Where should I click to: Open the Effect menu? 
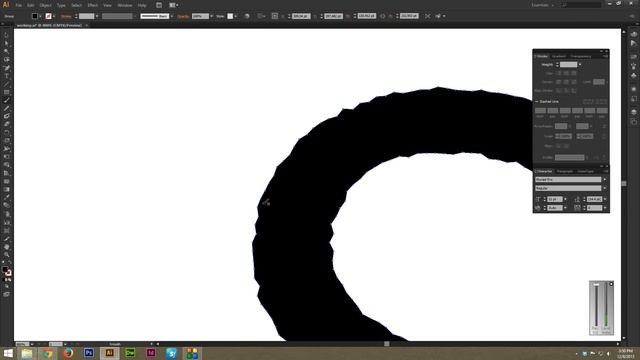point(93,5)
